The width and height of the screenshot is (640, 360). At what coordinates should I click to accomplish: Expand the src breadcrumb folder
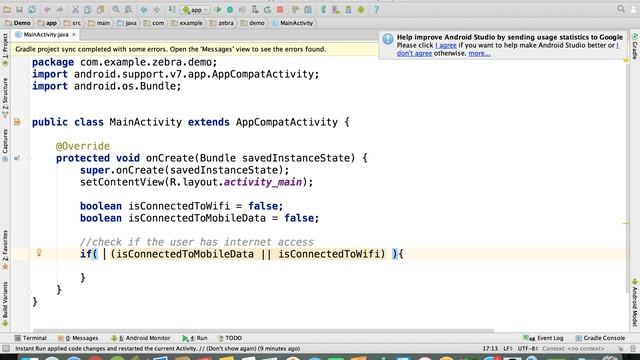tap(73, 23)
